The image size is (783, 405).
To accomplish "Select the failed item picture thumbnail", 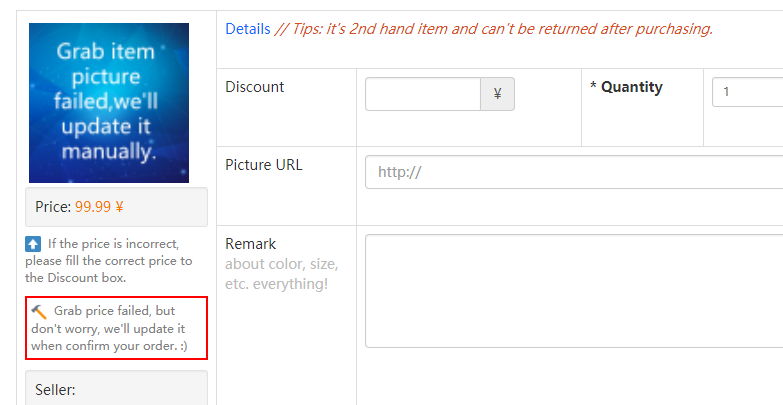I will [x=109, y=103].
